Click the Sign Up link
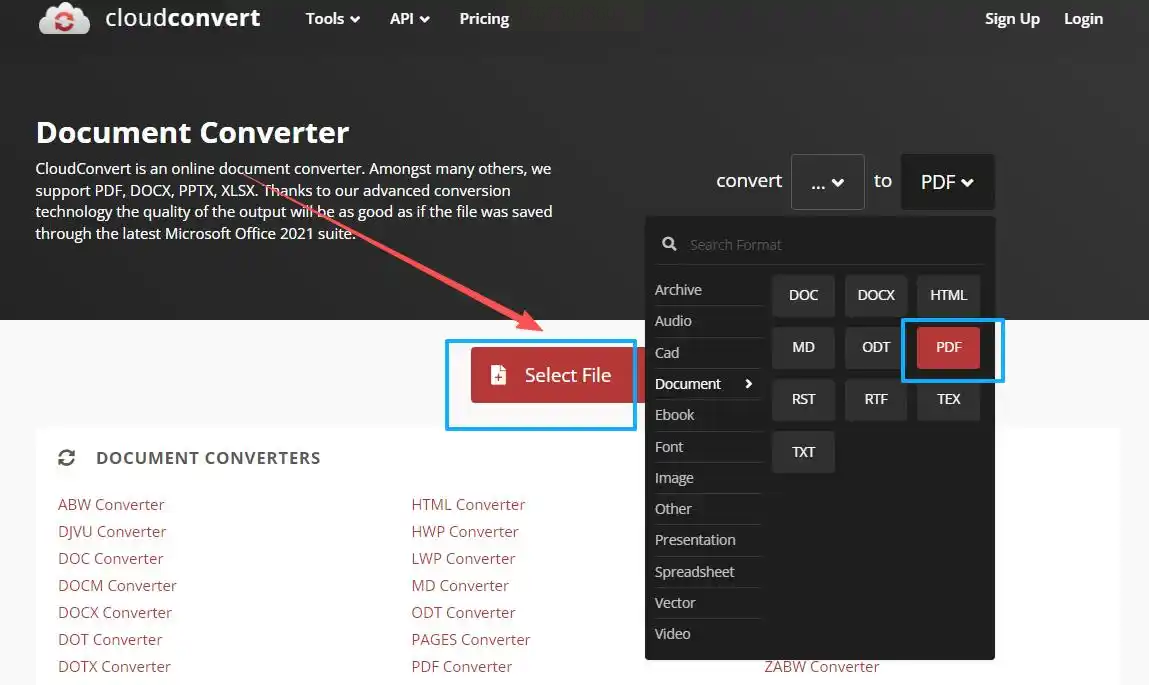1149x685 pixels. (1012, 19)
